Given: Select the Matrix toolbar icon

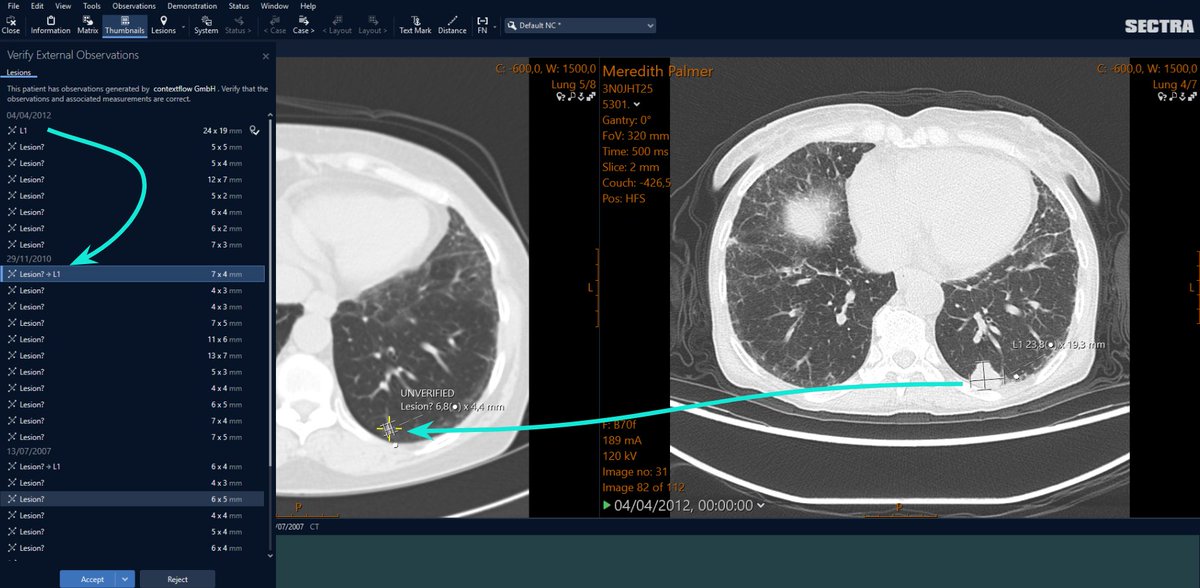Looking at the screenshot, I should tap(88, 24).
